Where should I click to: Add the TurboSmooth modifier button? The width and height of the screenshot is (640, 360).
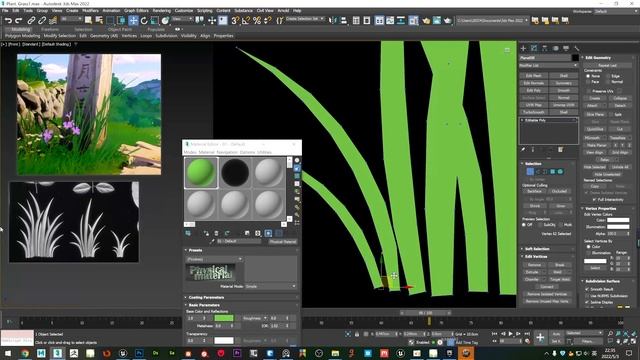click(x=533, y=112)
